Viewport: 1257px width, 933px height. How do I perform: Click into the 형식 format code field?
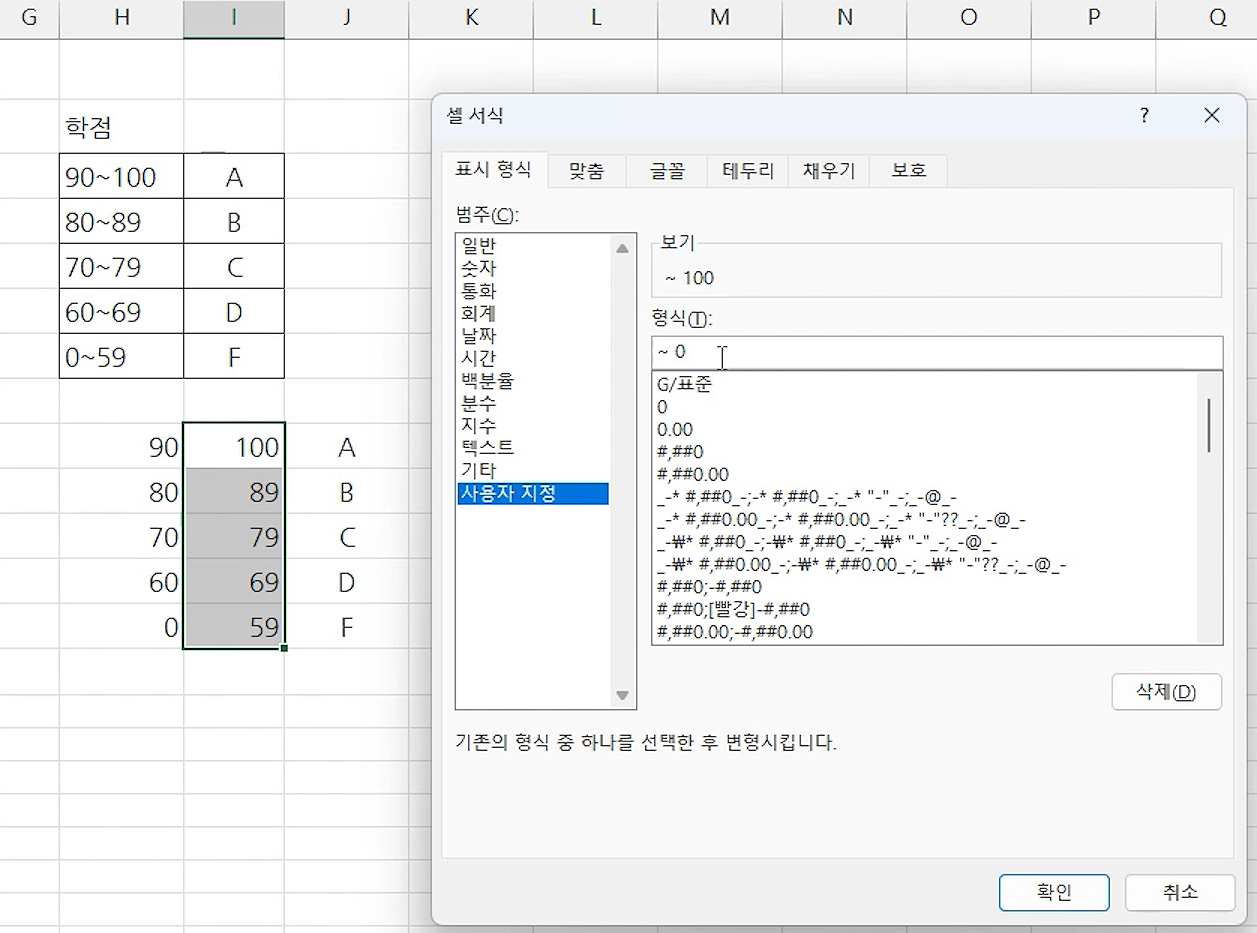[937, 353]
